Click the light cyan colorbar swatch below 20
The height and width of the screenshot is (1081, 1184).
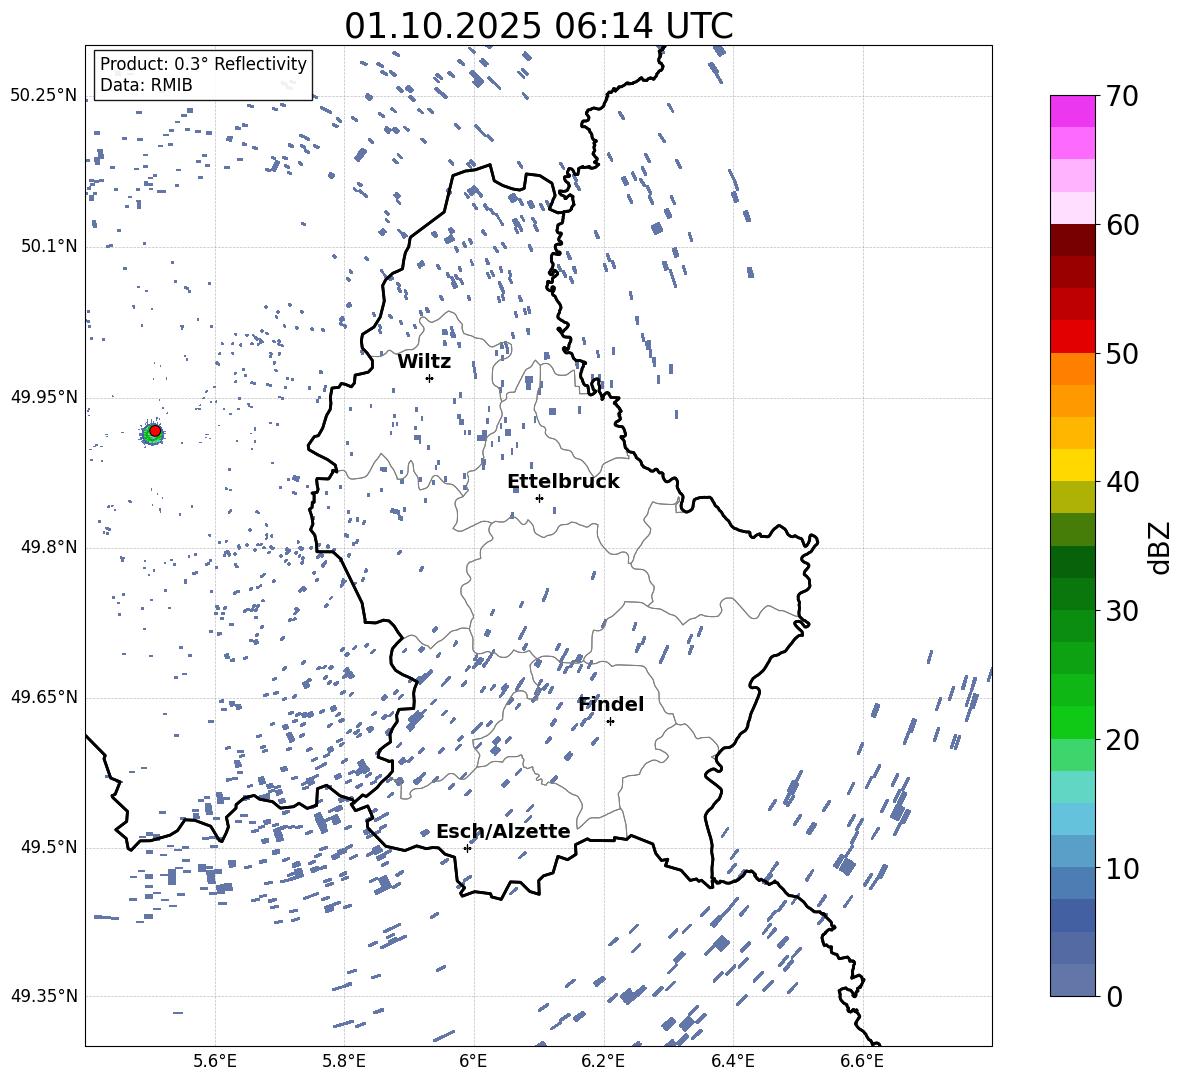coord(1072,786)
